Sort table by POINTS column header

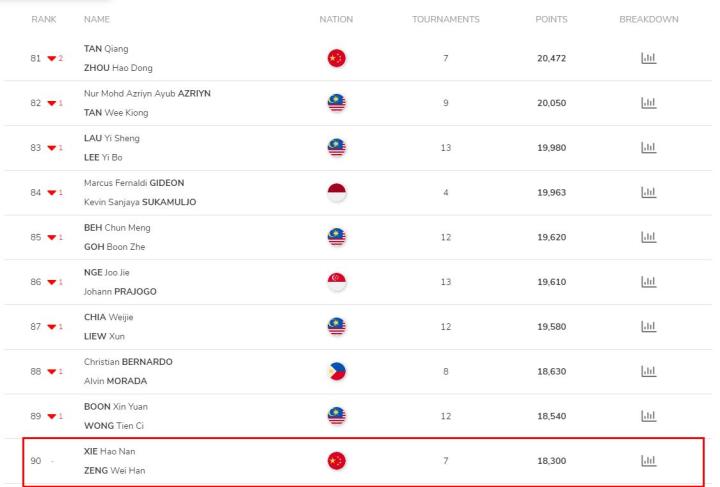click(551, 19)
